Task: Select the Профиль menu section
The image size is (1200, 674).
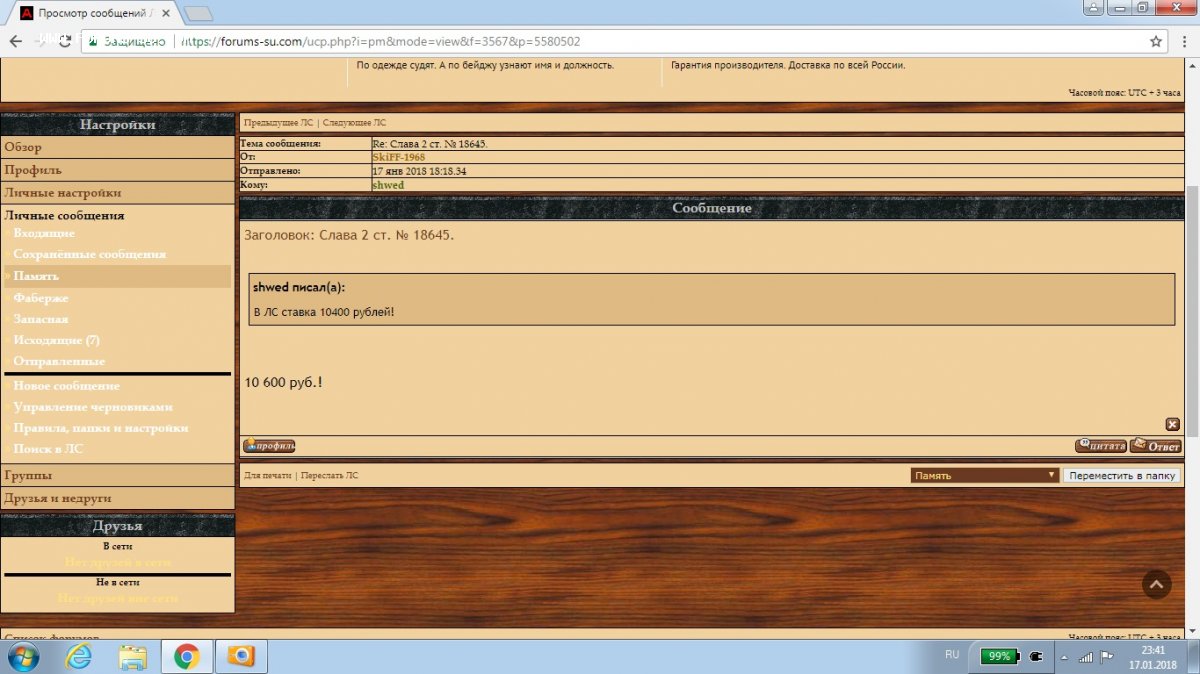Action: [x=33, y=170]
